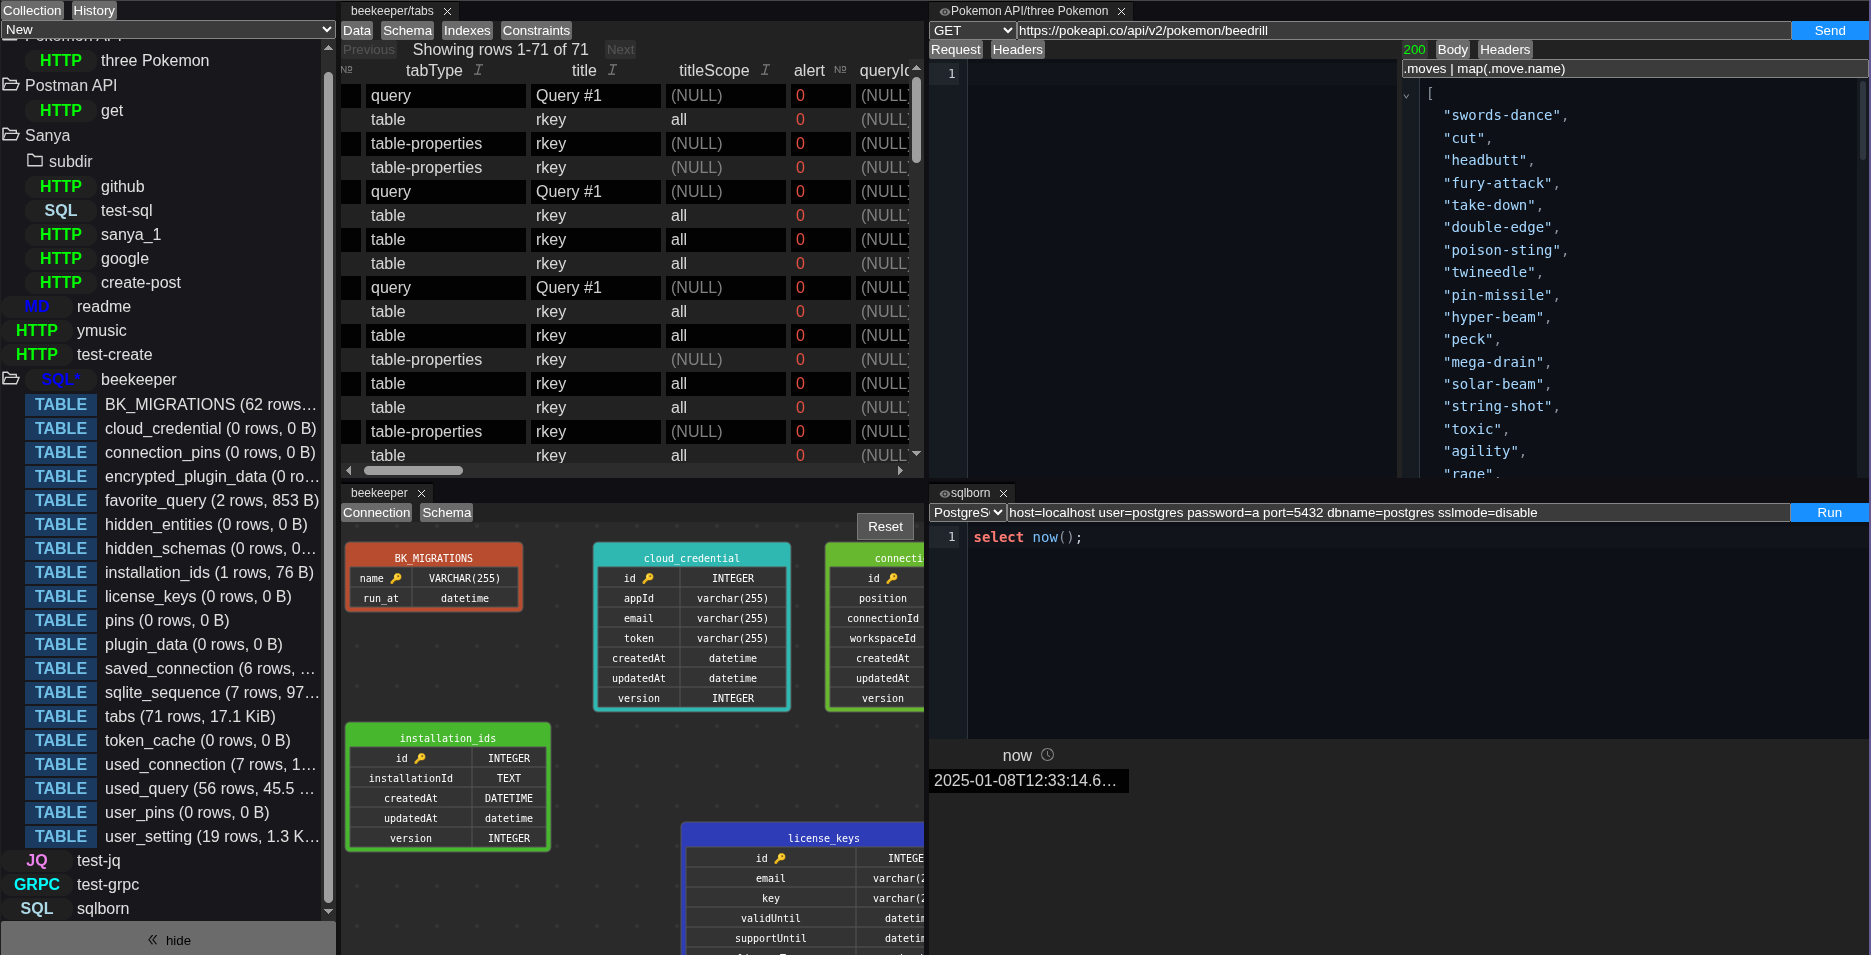Switch to beekeeper Schema tab
This screenshot has height=955, width=1871.
[x=446, y=513]
